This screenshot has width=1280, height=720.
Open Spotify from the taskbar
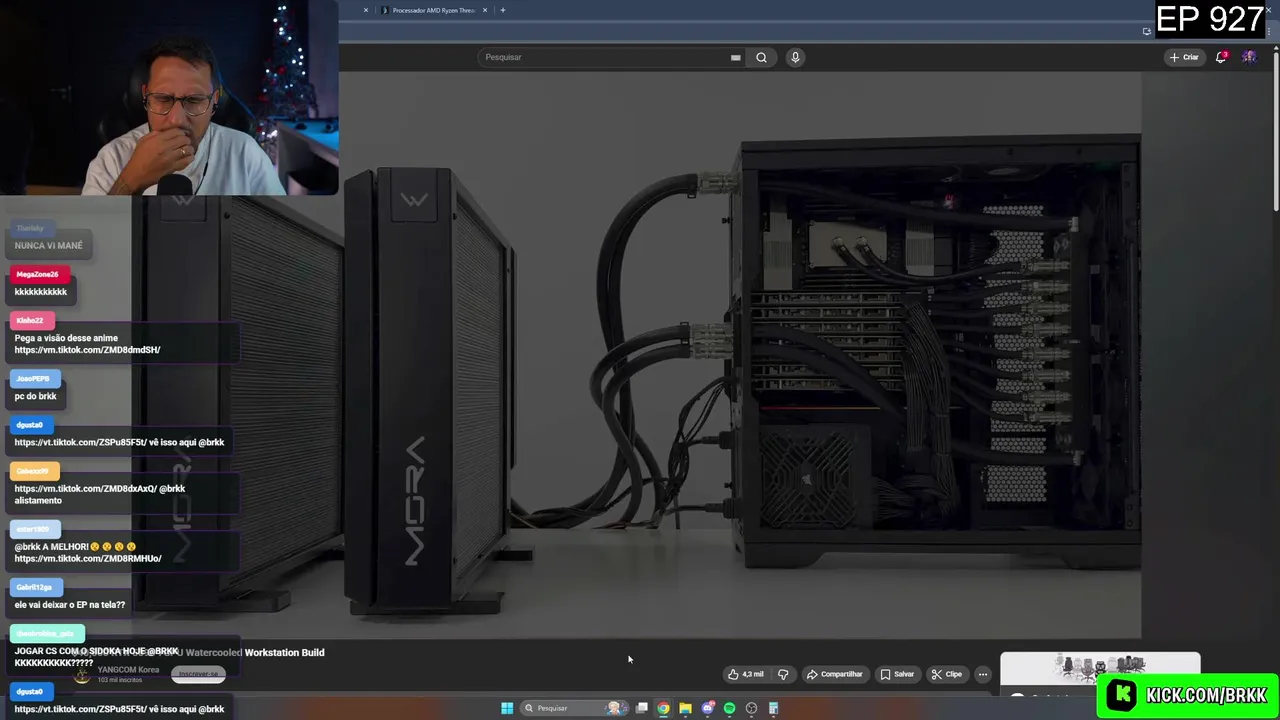[729, 708]
